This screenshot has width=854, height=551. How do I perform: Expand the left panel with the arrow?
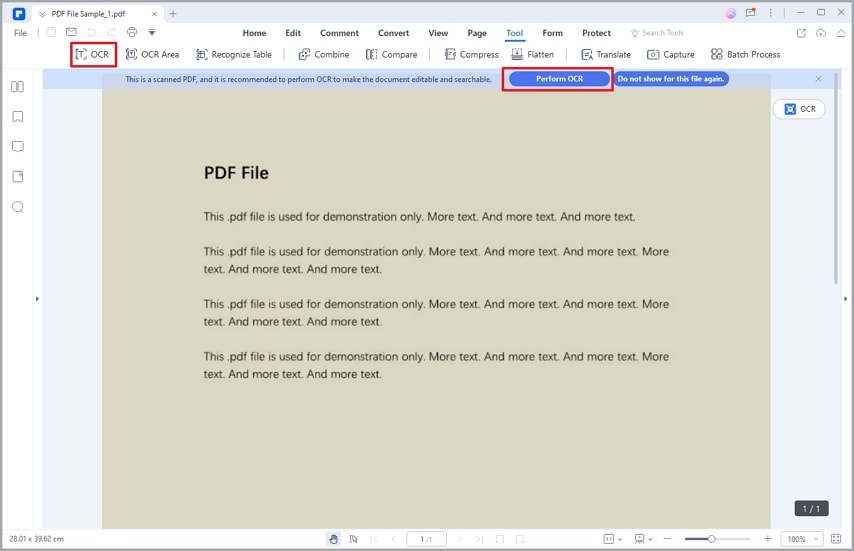37,299
